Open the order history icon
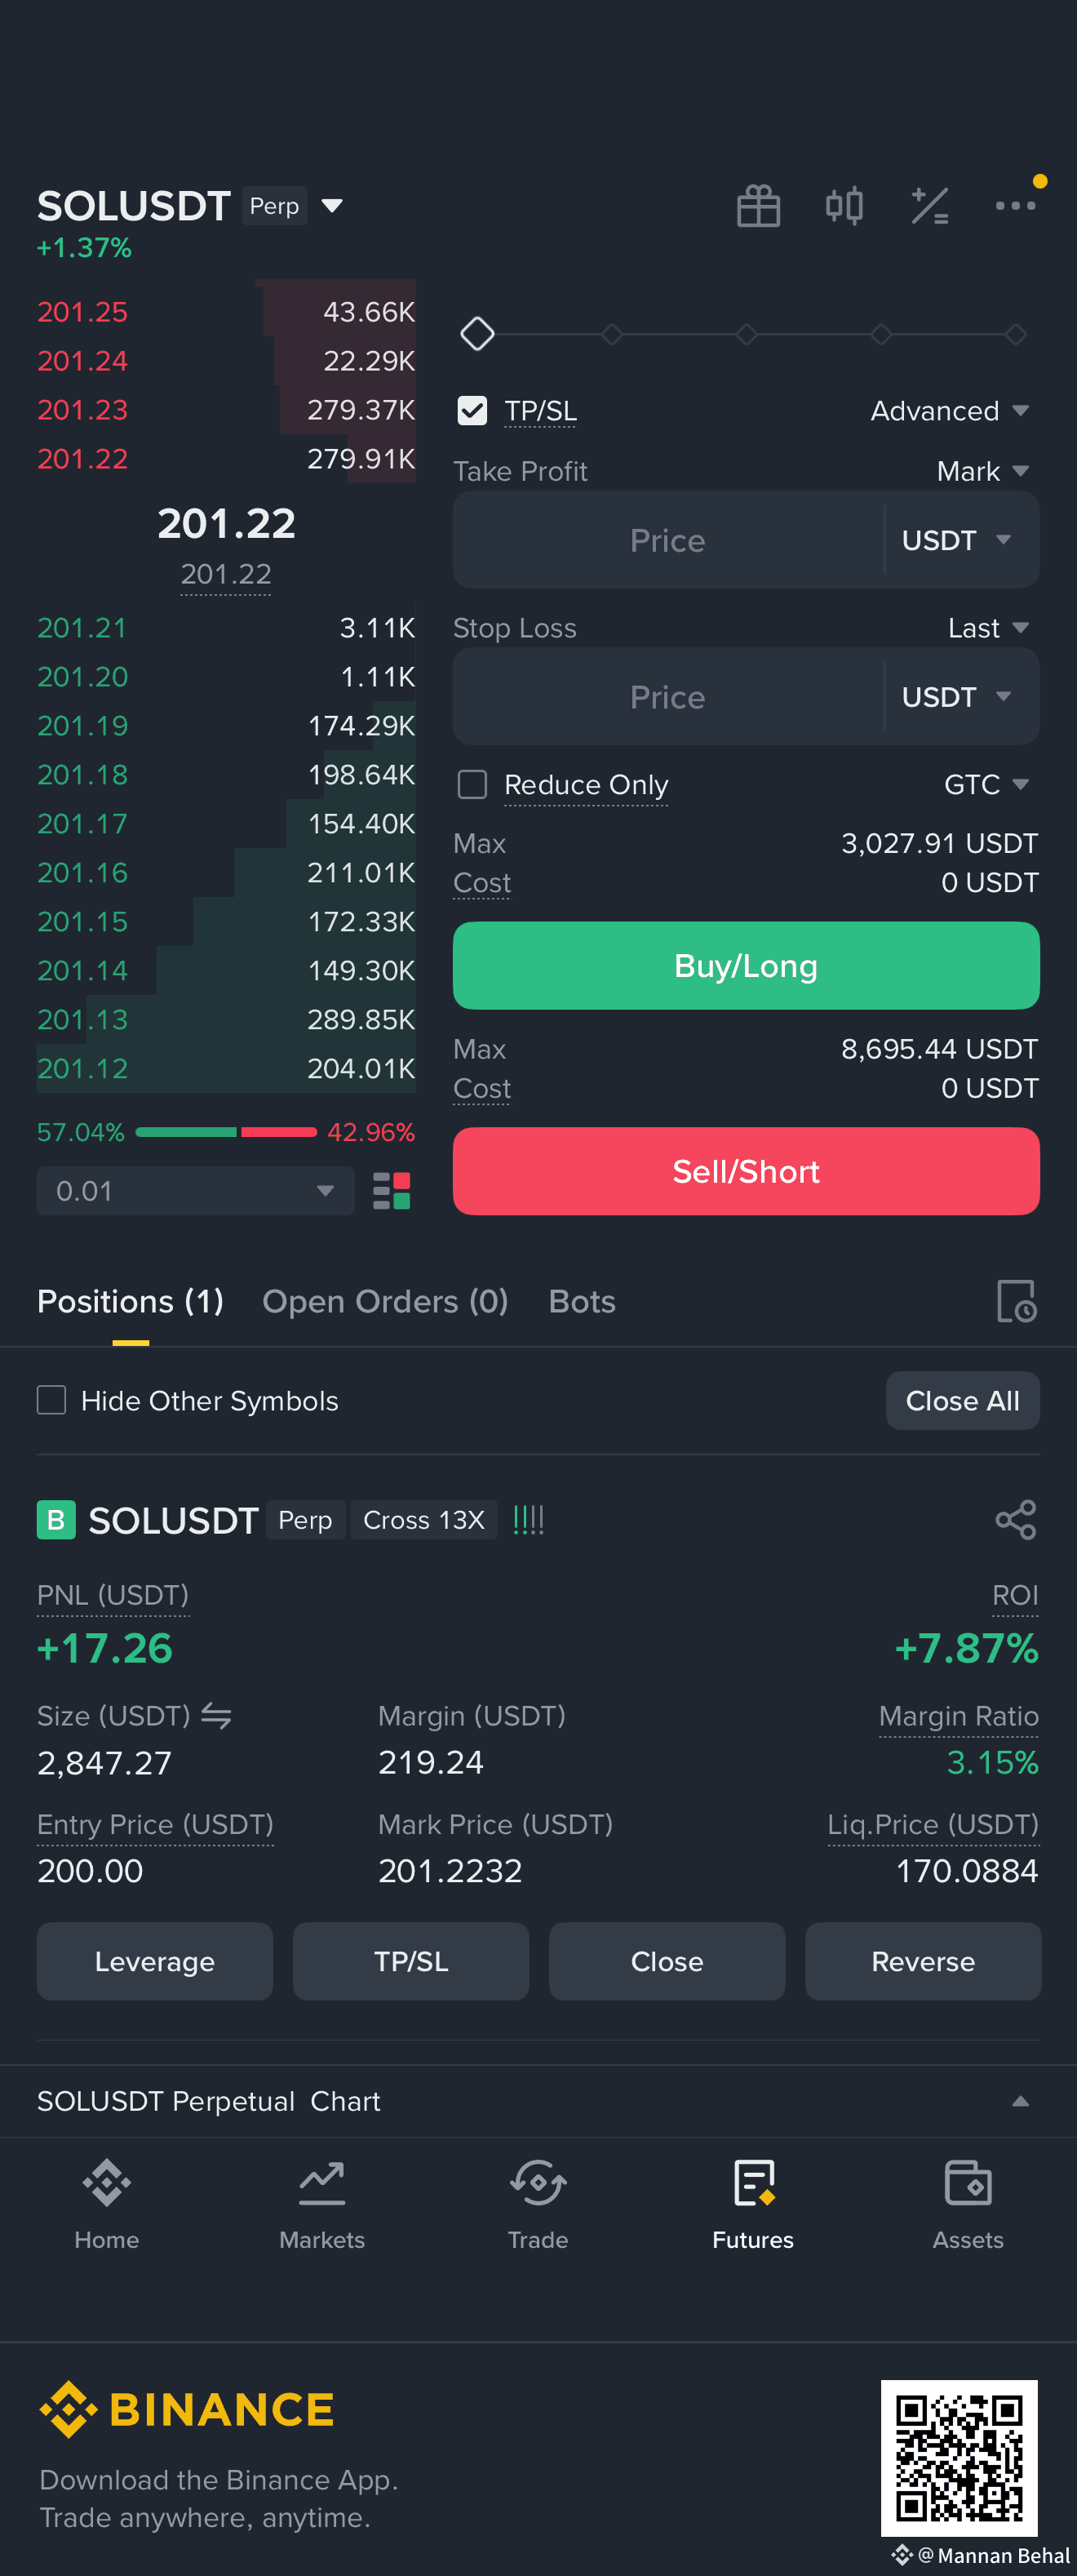The height and width of the screenshot is (2576, 1077). (x=1017, y=1301)
